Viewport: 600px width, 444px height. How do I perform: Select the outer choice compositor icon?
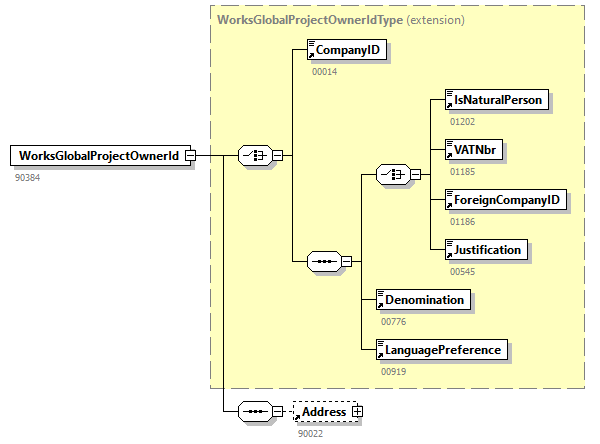click(255, 156)
